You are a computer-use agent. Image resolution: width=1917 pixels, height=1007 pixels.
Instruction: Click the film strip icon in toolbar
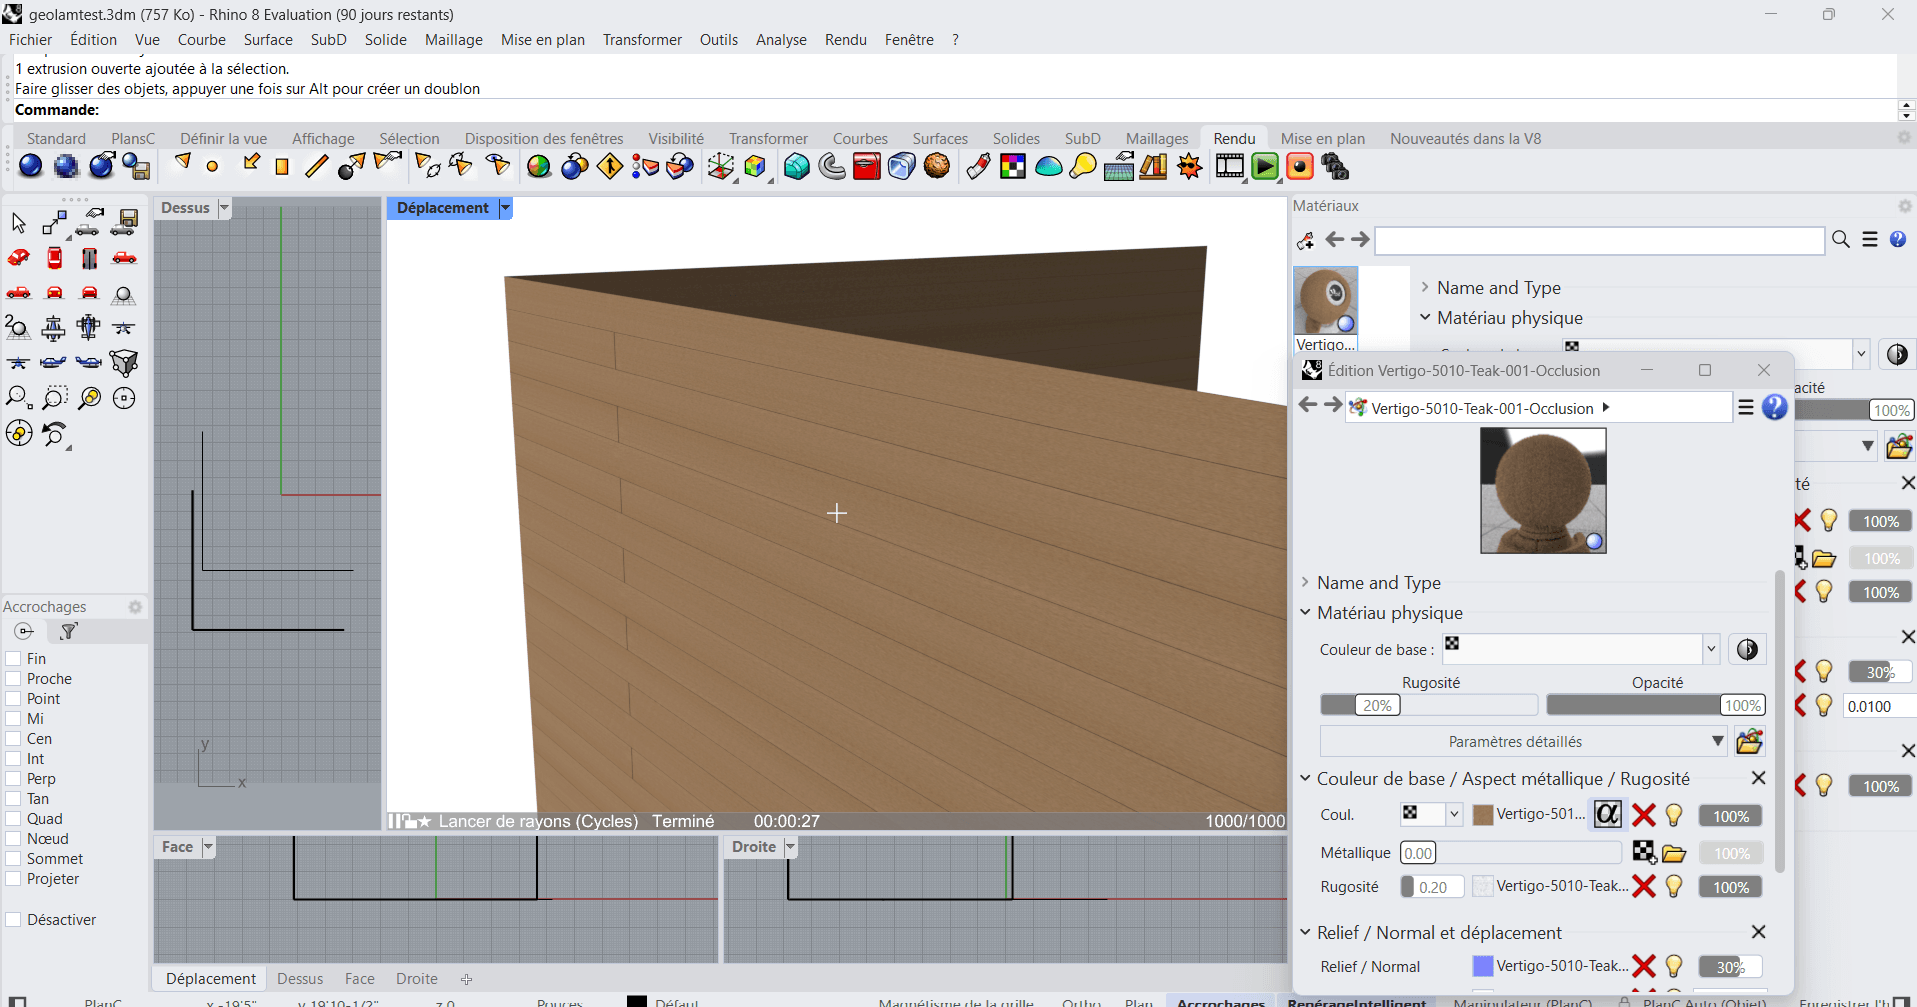coord(1229,168)
